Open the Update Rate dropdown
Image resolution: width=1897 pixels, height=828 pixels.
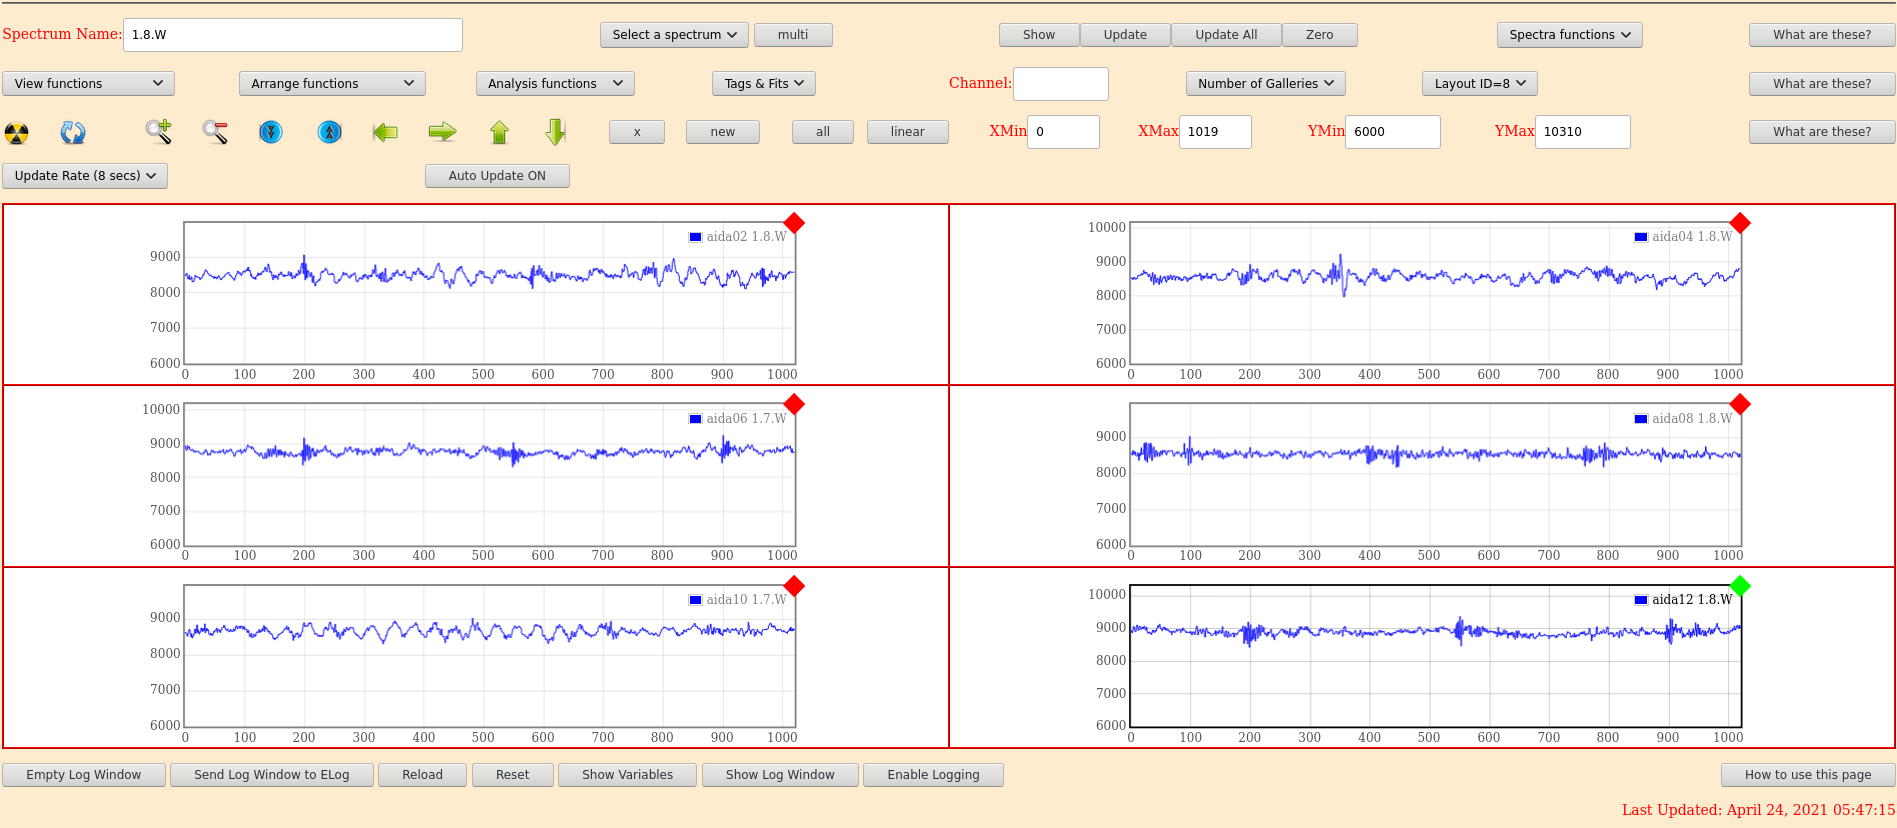click(85, 176)
